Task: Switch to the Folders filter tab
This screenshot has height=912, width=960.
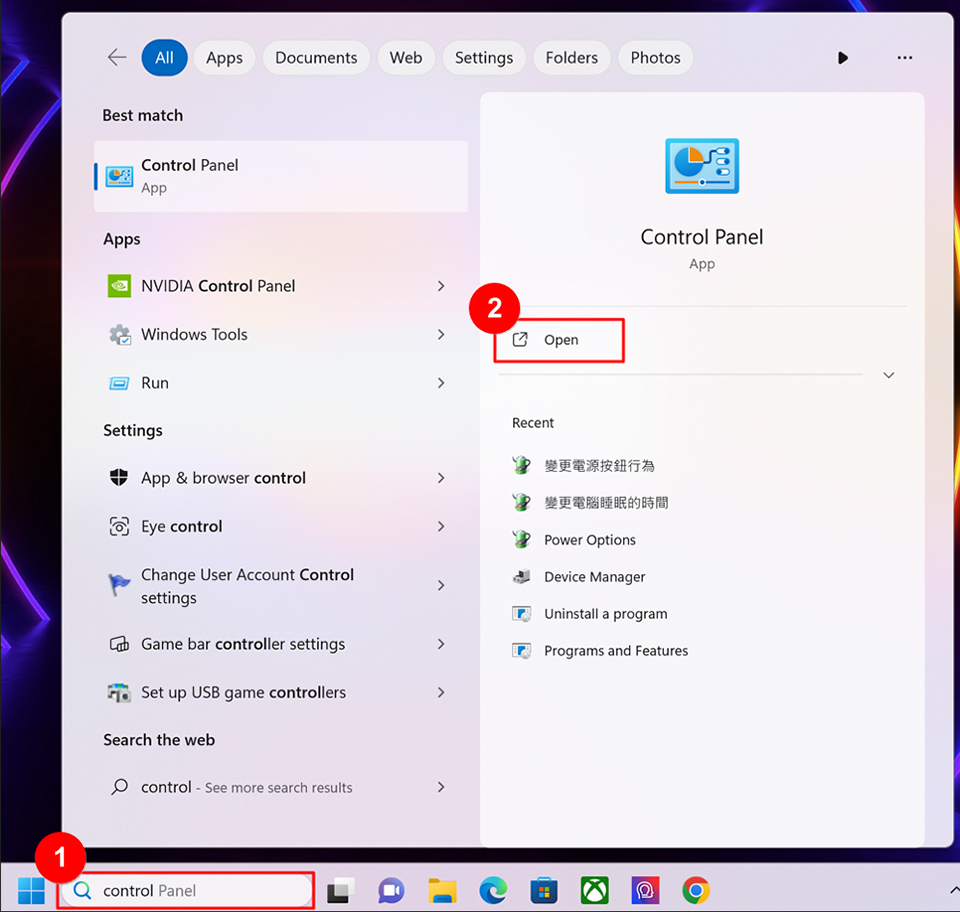Action: 571,58
